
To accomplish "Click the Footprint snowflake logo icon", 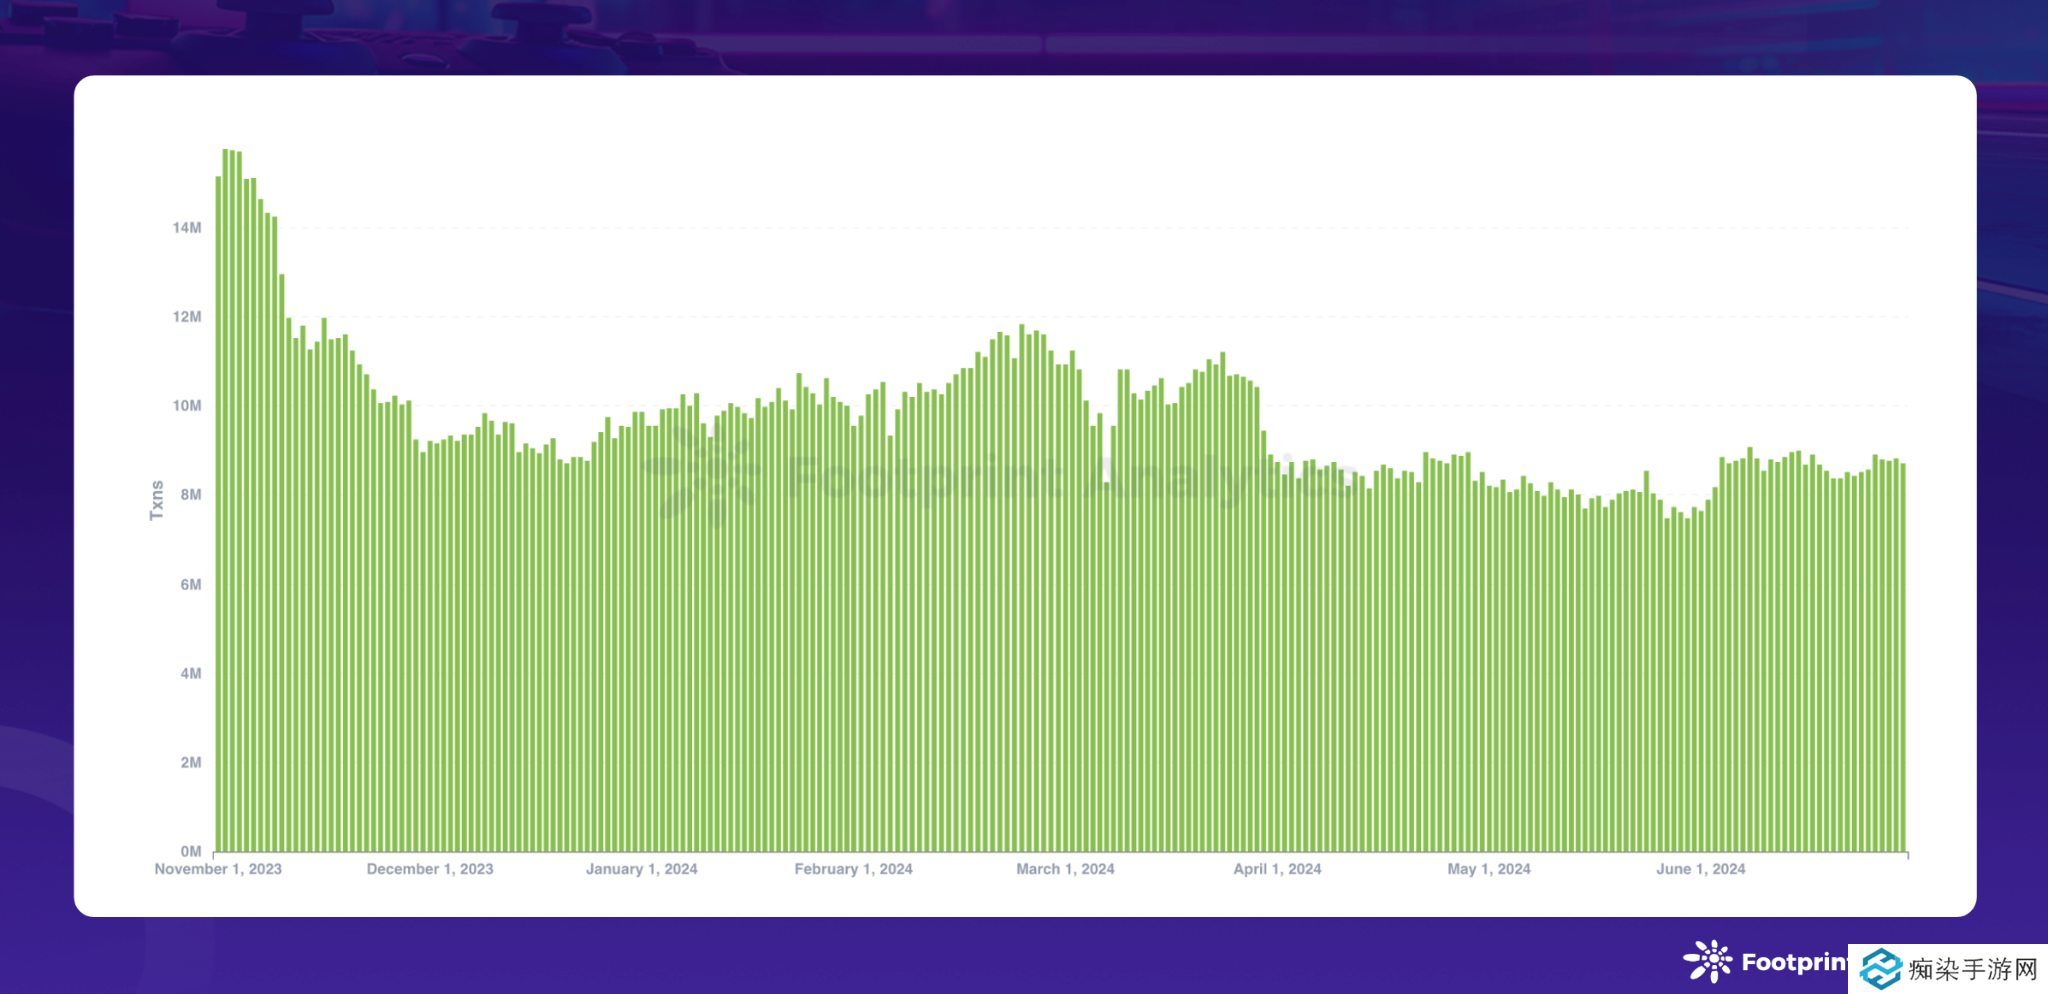I will click(x=1708, y=961).
